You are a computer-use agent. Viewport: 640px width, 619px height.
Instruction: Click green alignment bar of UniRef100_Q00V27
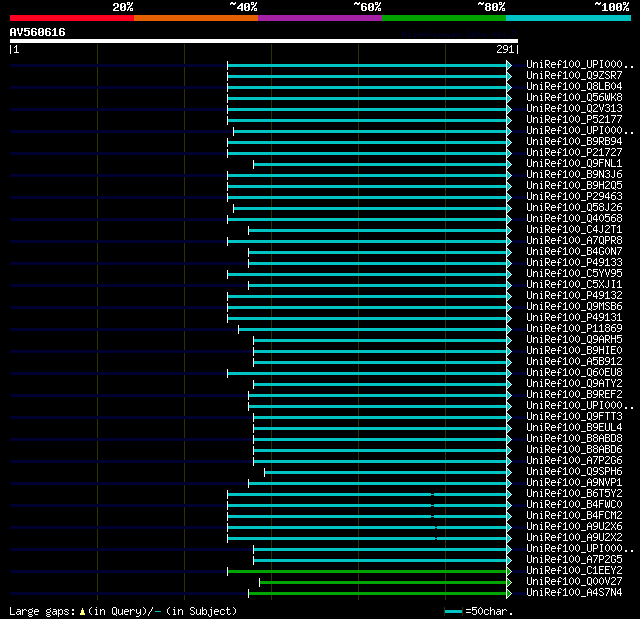[383, 582]
